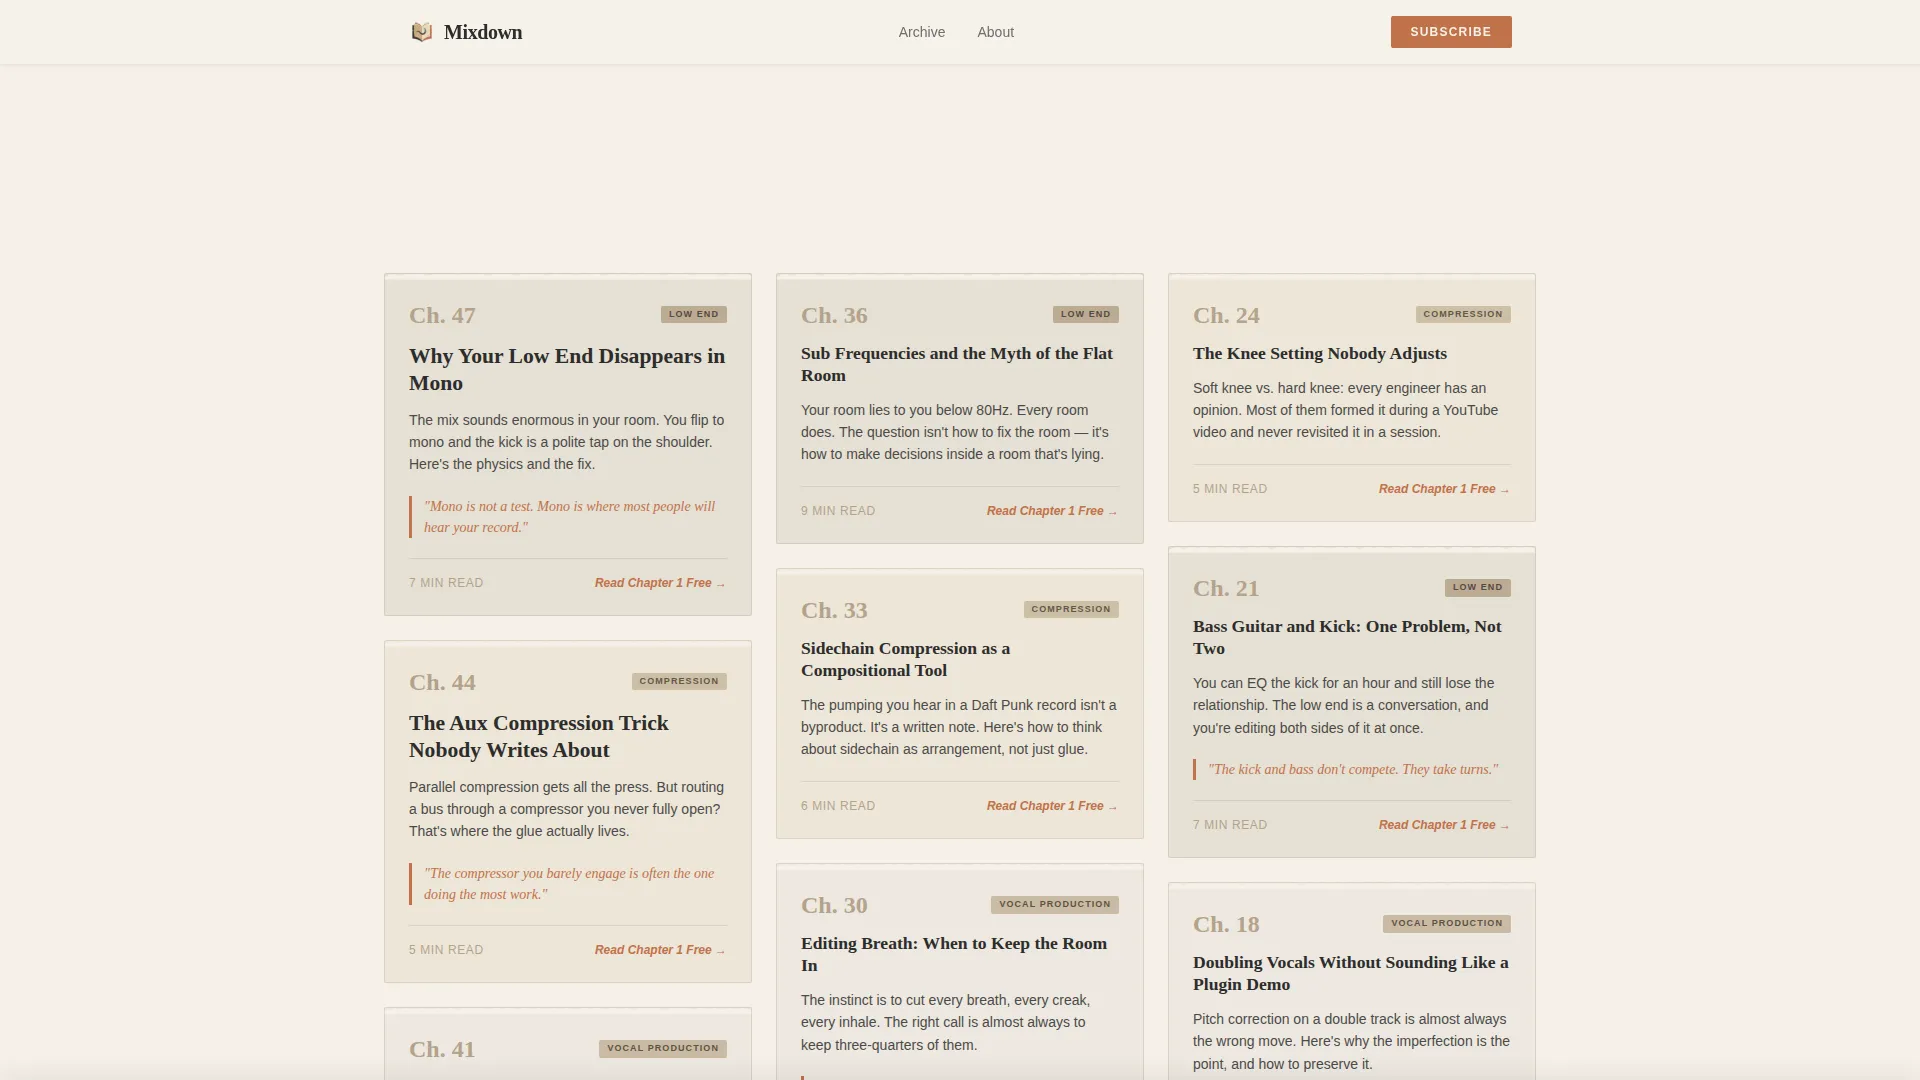Click the Mixdown book logo icon

(x=422, y=32)
